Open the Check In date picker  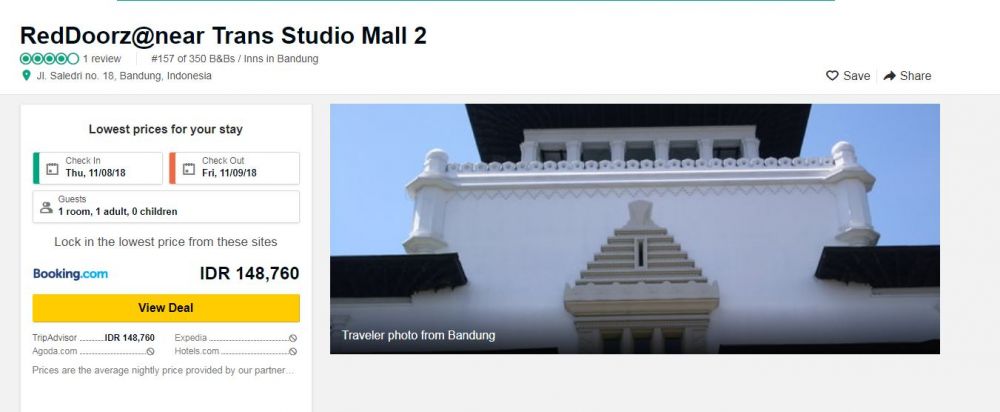(98, 168)
